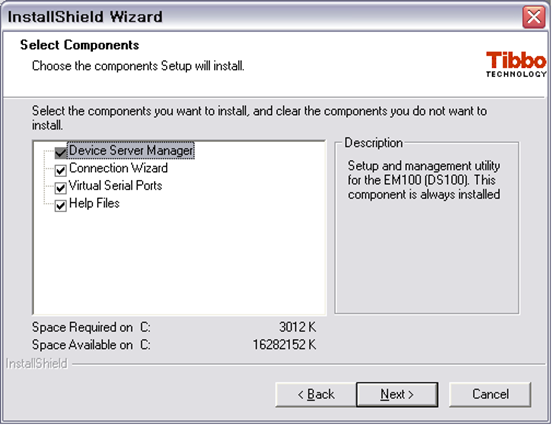Select the Virtual Serial Ports component label
The height and width of the screenshot is (425, 552).
pos(115,186)
